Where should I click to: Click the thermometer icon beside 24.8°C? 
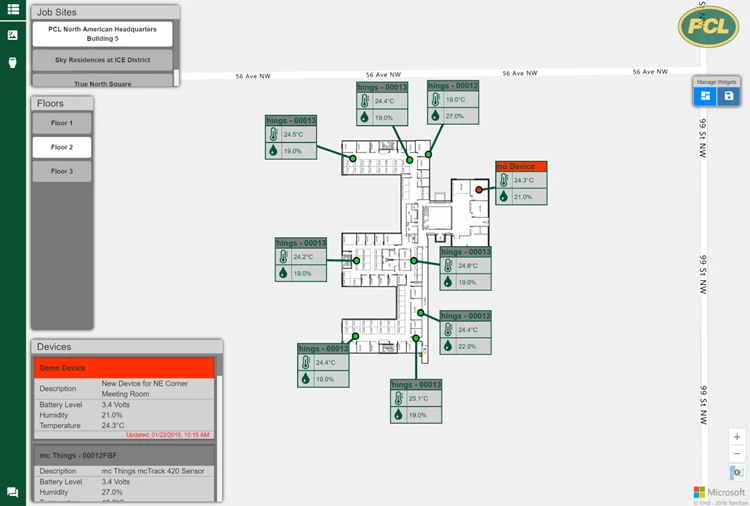[x=448, y=265]
